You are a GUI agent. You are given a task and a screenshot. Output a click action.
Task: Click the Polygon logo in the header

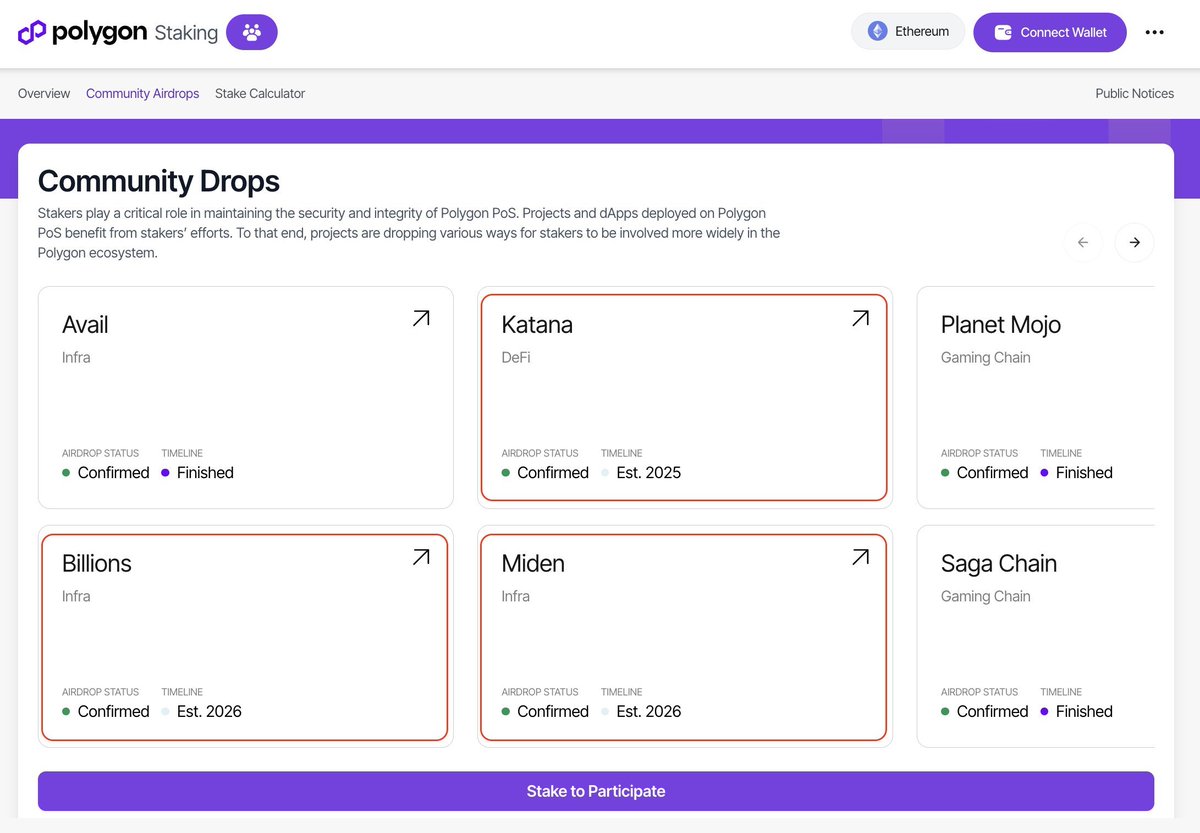(x=82, y=32)
